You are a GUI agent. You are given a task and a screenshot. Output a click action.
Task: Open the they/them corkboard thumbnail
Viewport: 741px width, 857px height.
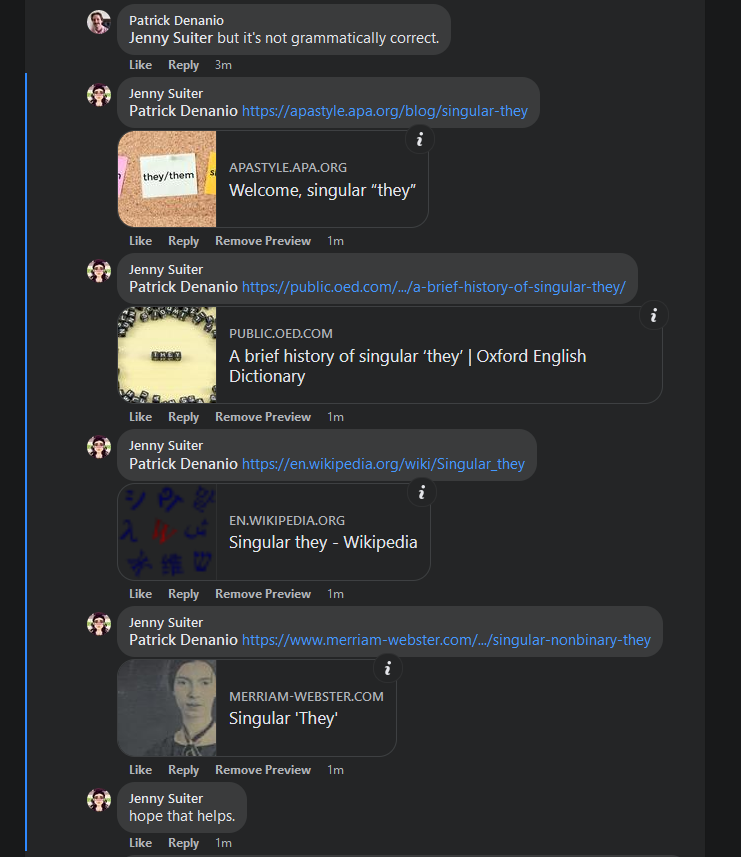[167, 179]
